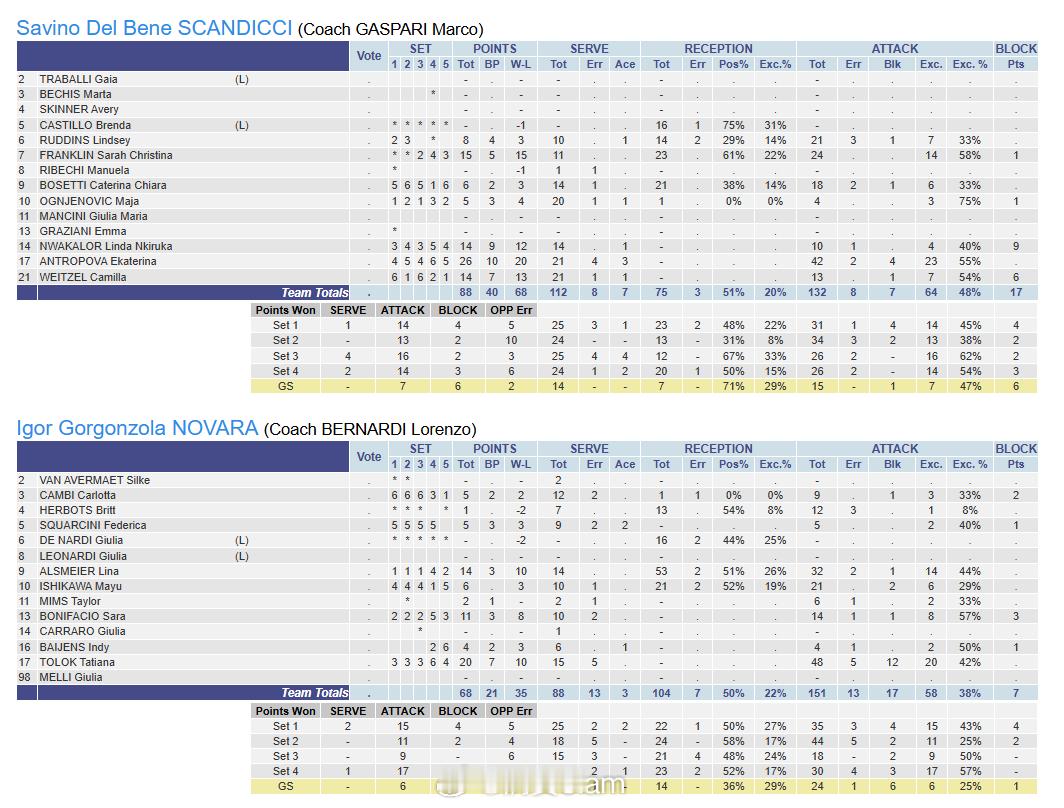Click Novara total receptions value 104

[x=661, y=693]
